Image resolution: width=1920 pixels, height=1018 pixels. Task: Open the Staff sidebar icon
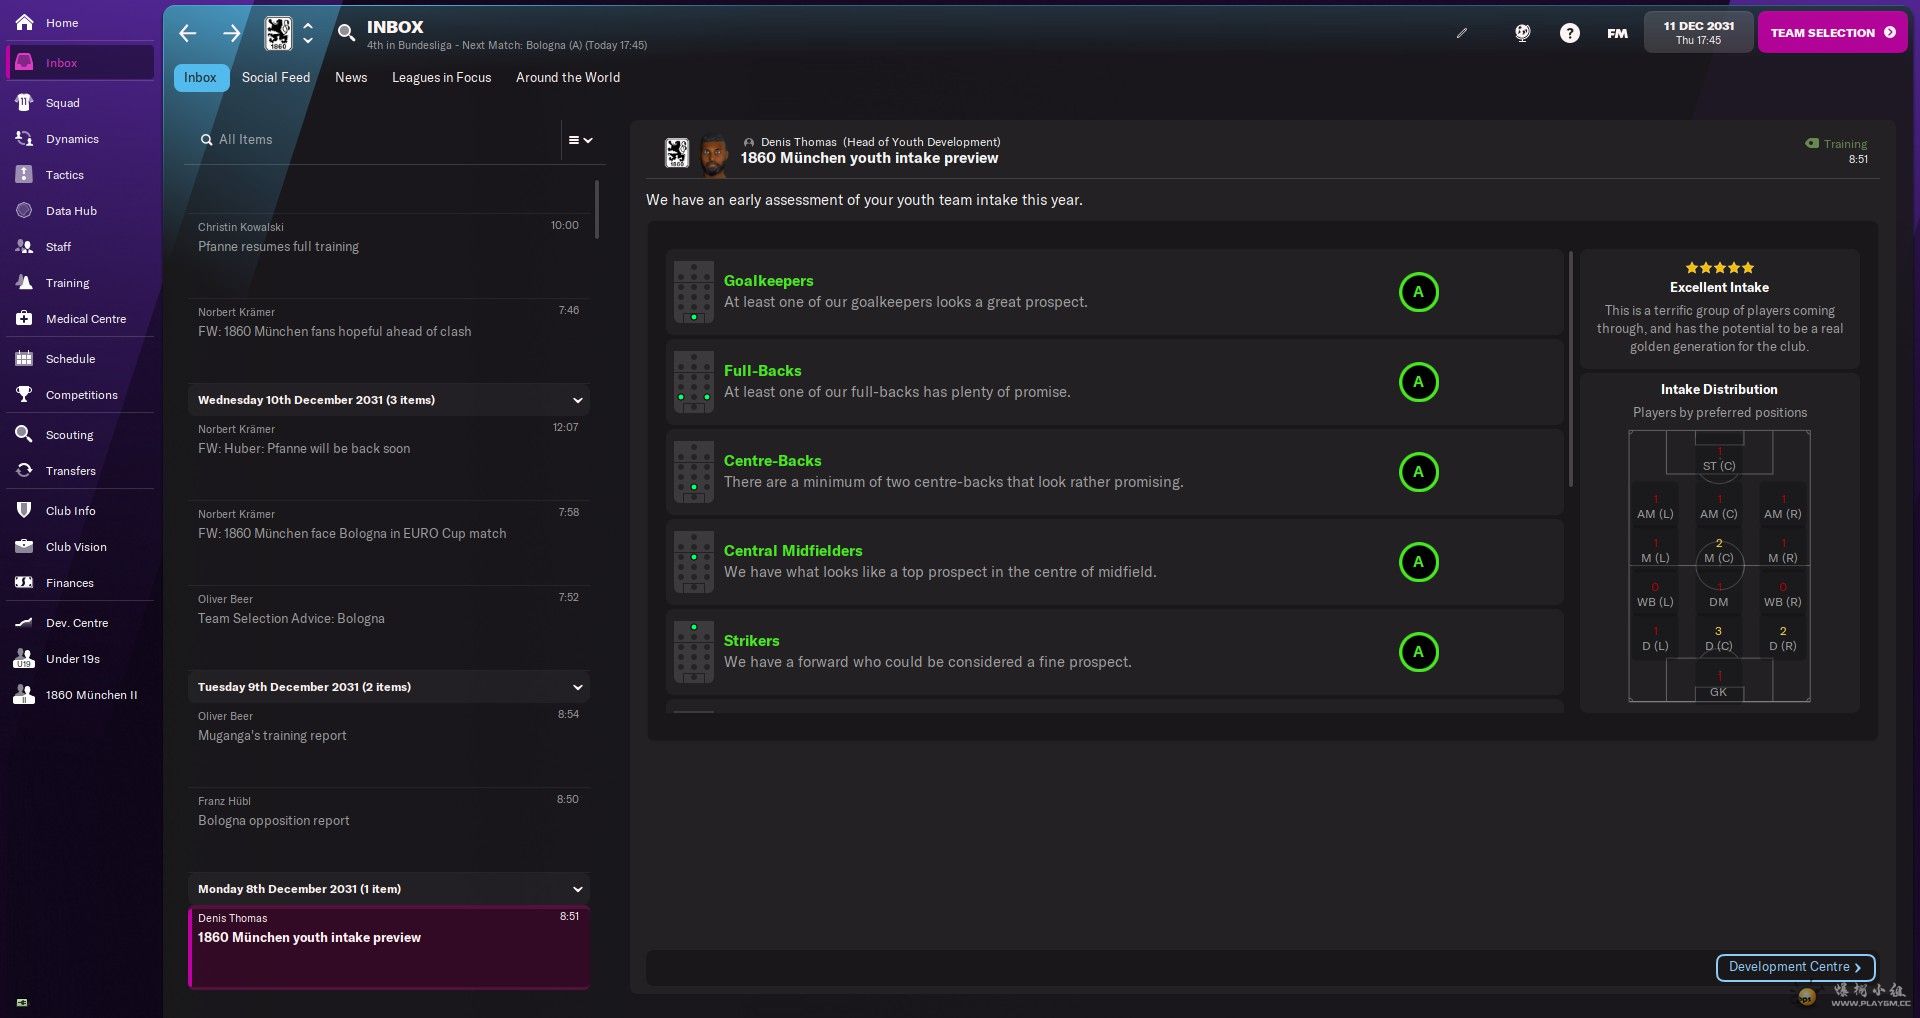coord(25,246)
